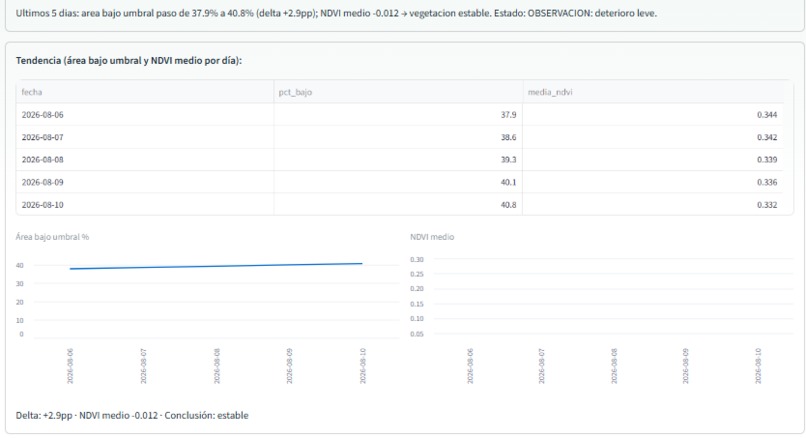Click 2026-08-06 axis label in NDVI medio chart

[x=470, y=366]
